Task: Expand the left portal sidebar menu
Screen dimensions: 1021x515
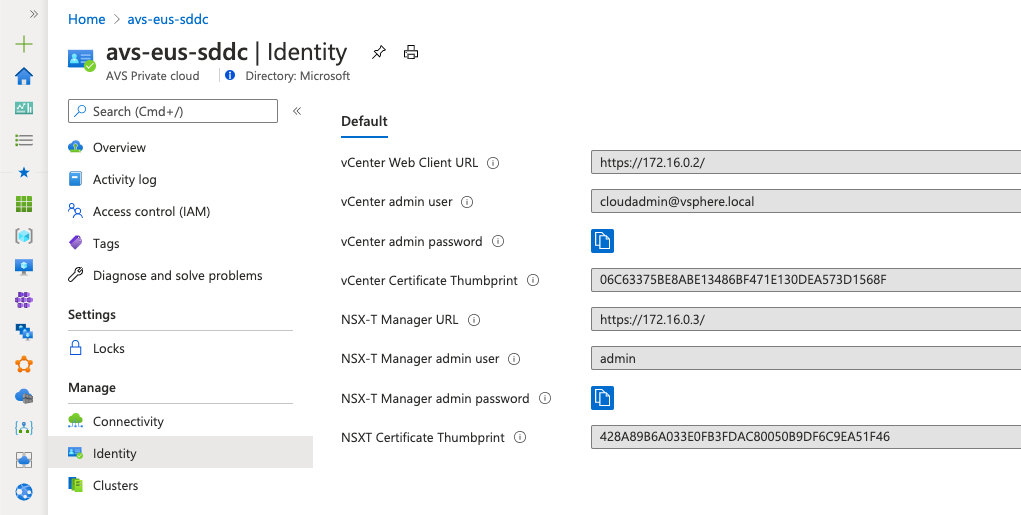Action: coord(32,15)
